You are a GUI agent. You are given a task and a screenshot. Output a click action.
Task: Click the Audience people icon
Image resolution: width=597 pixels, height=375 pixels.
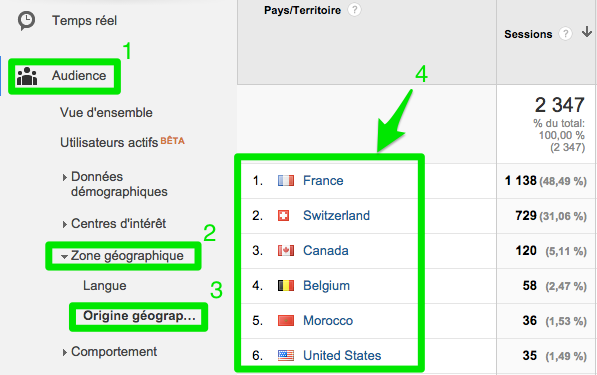(x=27, y=76)
